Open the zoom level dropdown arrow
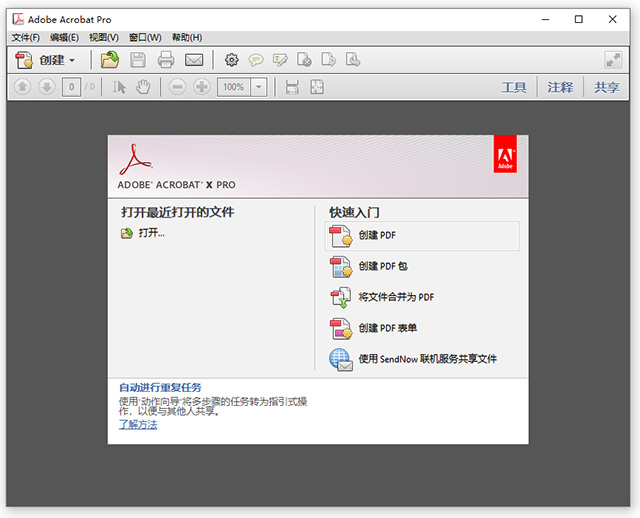The image size is (640, 518). [258, 87]
